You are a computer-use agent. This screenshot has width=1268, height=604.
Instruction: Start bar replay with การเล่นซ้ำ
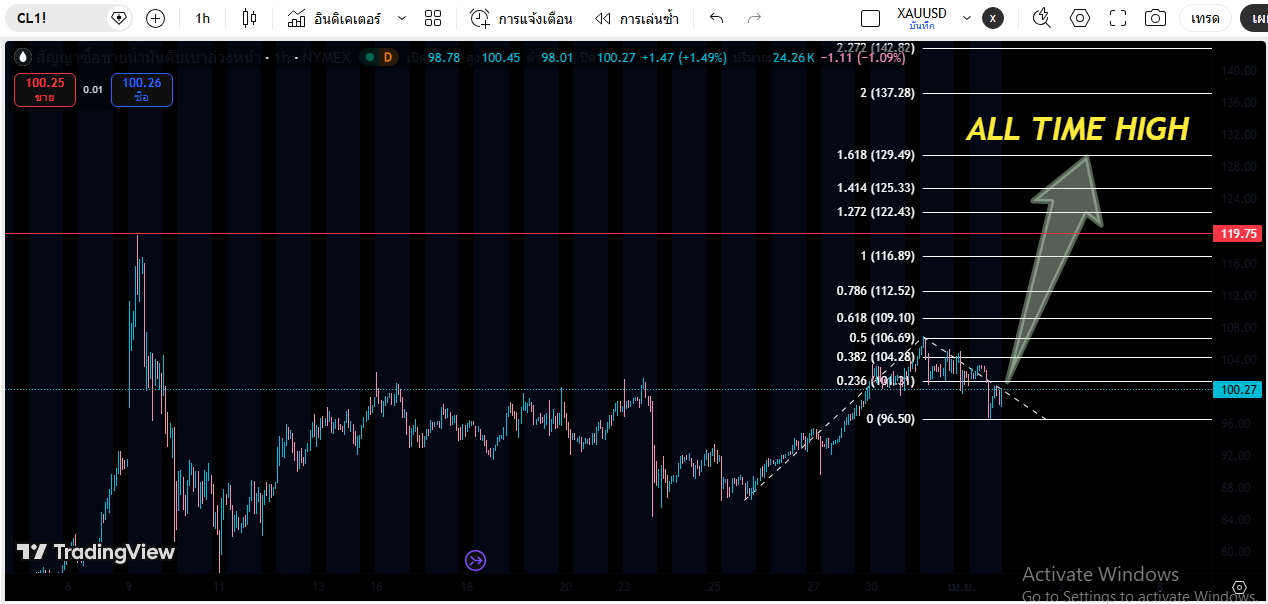point(636,18)
